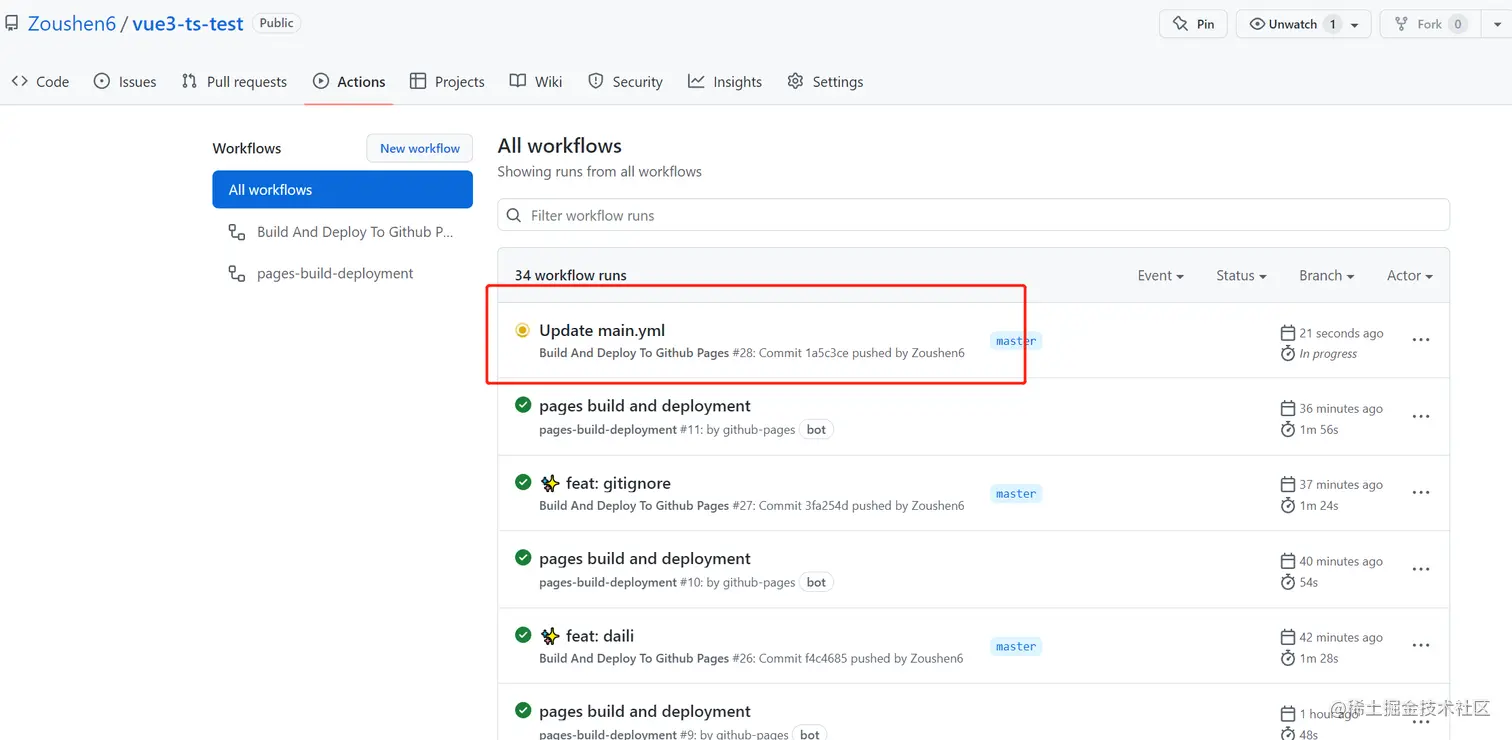Click the '42 minutes ago' timestamp
The height and width of the screenshot is (740, 1512).
pos(1341,637)
